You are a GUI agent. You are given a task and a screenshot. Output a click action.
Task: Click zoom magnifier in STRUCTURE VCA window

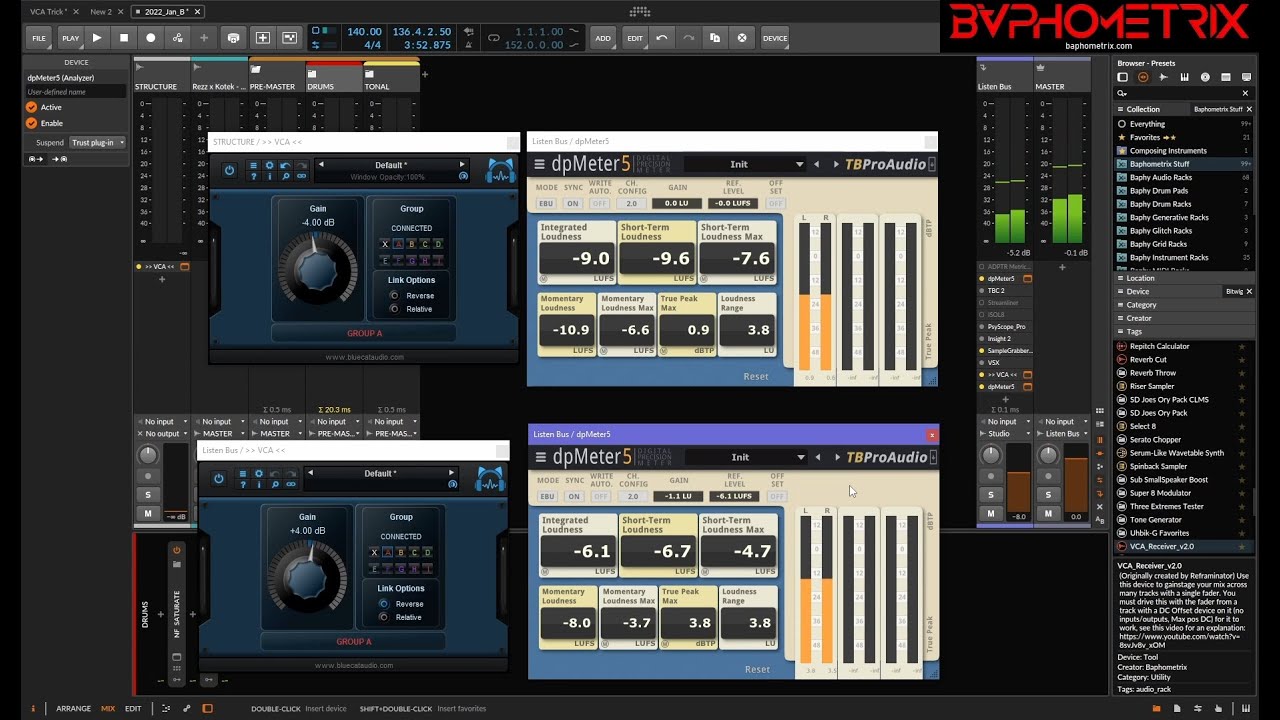(x=285, y=177)
